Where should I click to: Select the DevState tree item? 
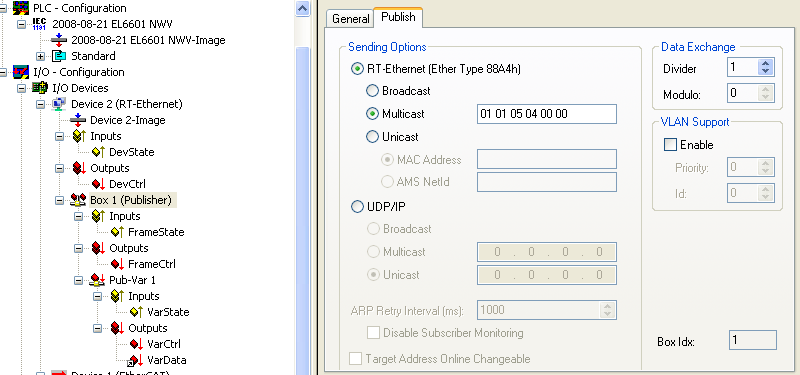point(132,152)
